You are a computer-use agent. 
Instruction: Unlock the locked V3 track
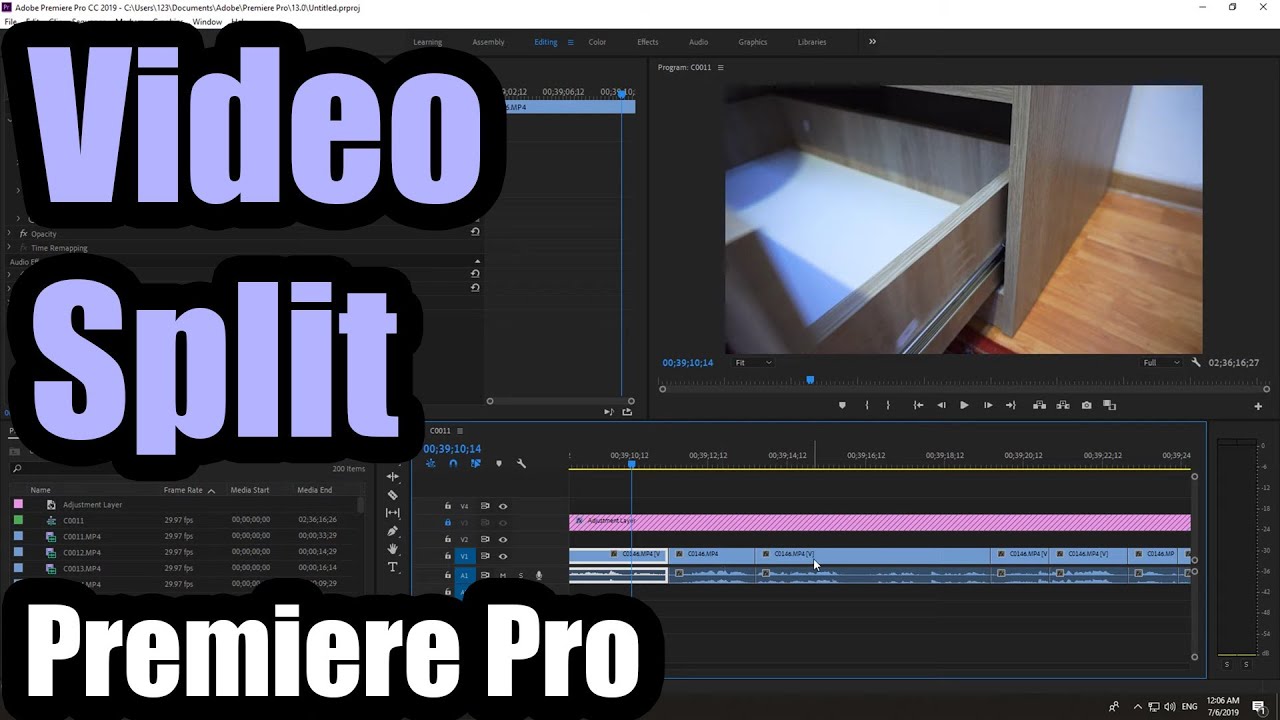coord(448,522)
